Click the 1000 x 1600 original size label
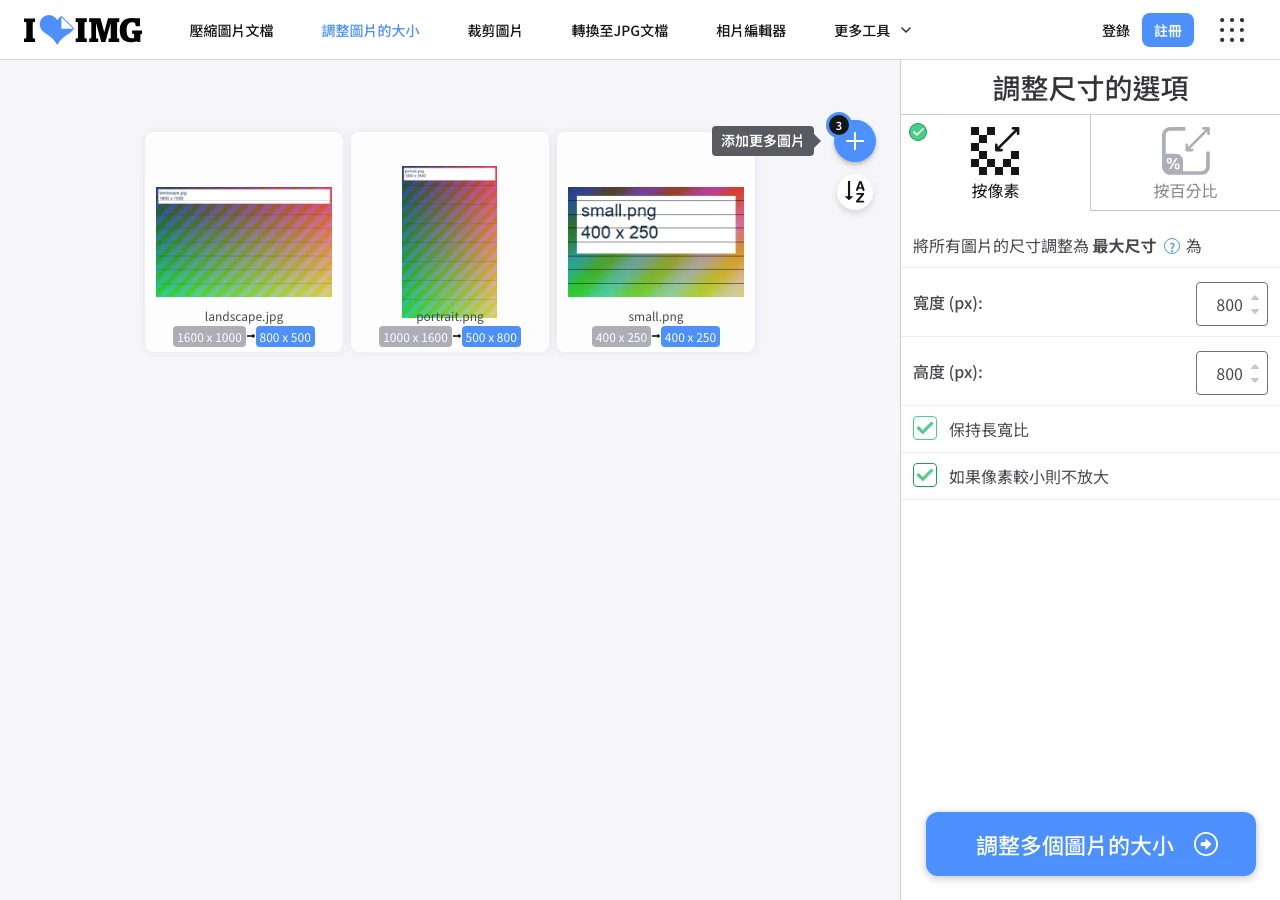1280x900 pixels. [415, 337]
